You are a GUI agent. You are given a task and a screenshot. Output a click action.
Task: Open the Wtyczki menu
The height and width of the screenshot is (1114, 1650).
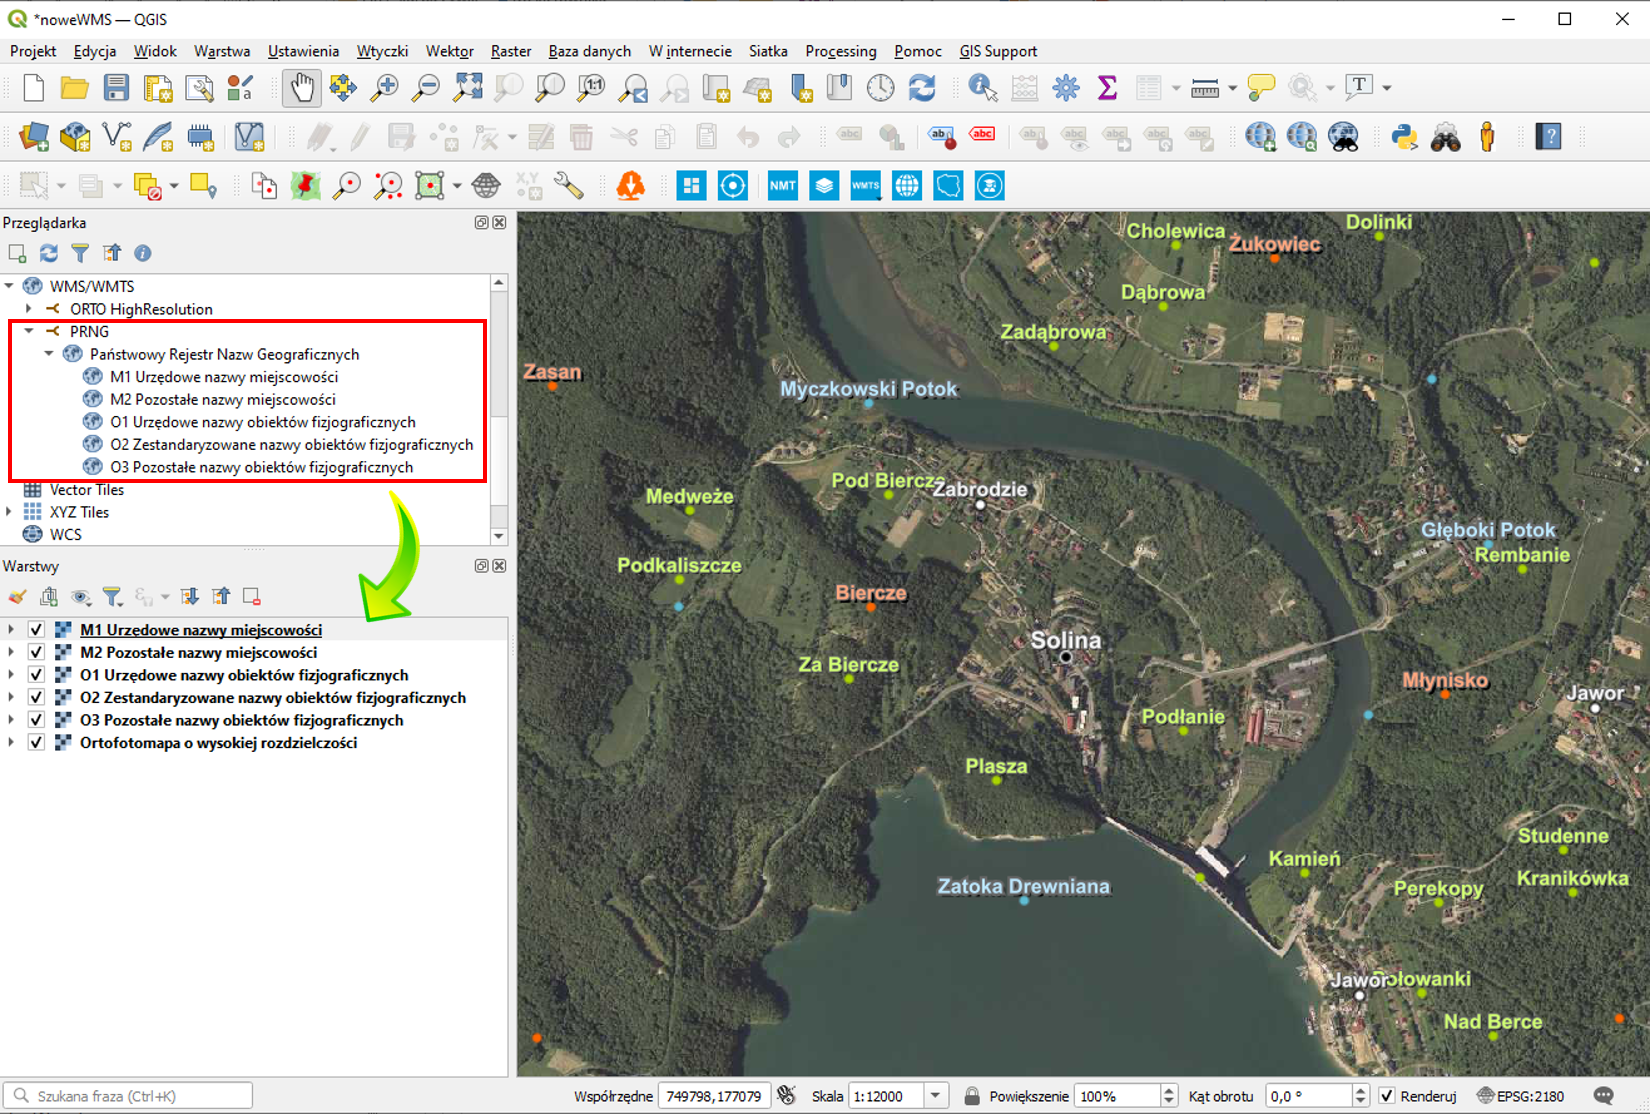pyautogui.click(x=382, y=51)
